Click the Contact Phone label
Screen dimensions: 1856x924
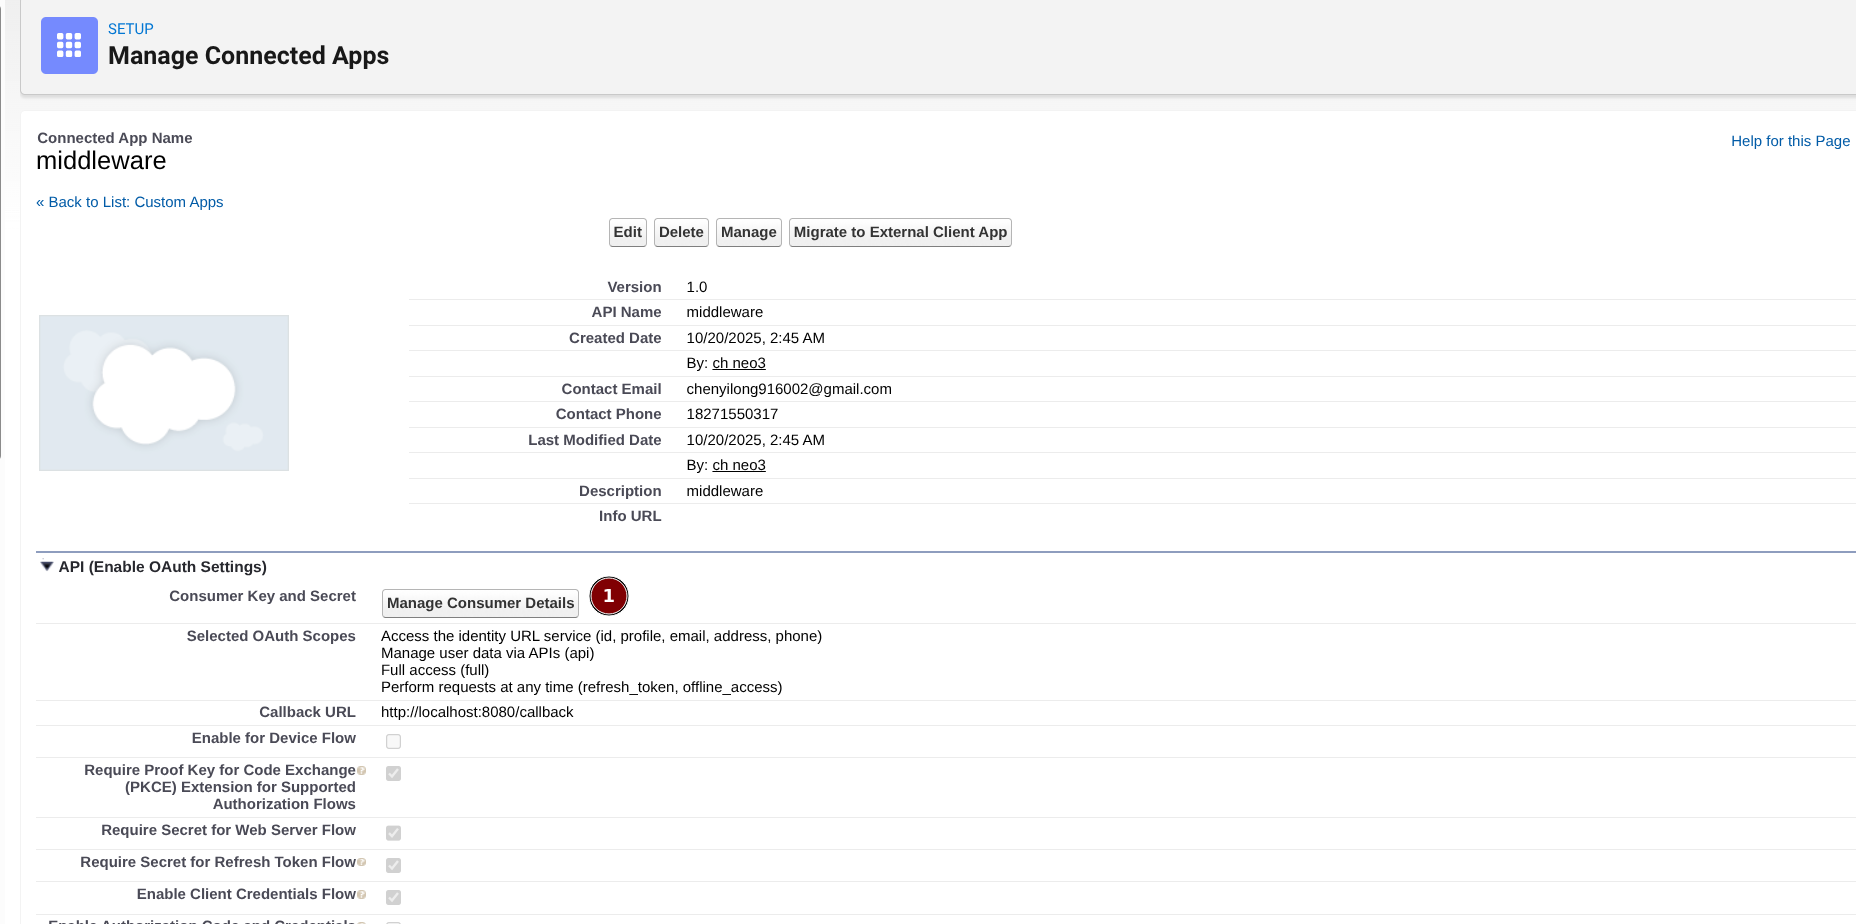coord(609,414)
